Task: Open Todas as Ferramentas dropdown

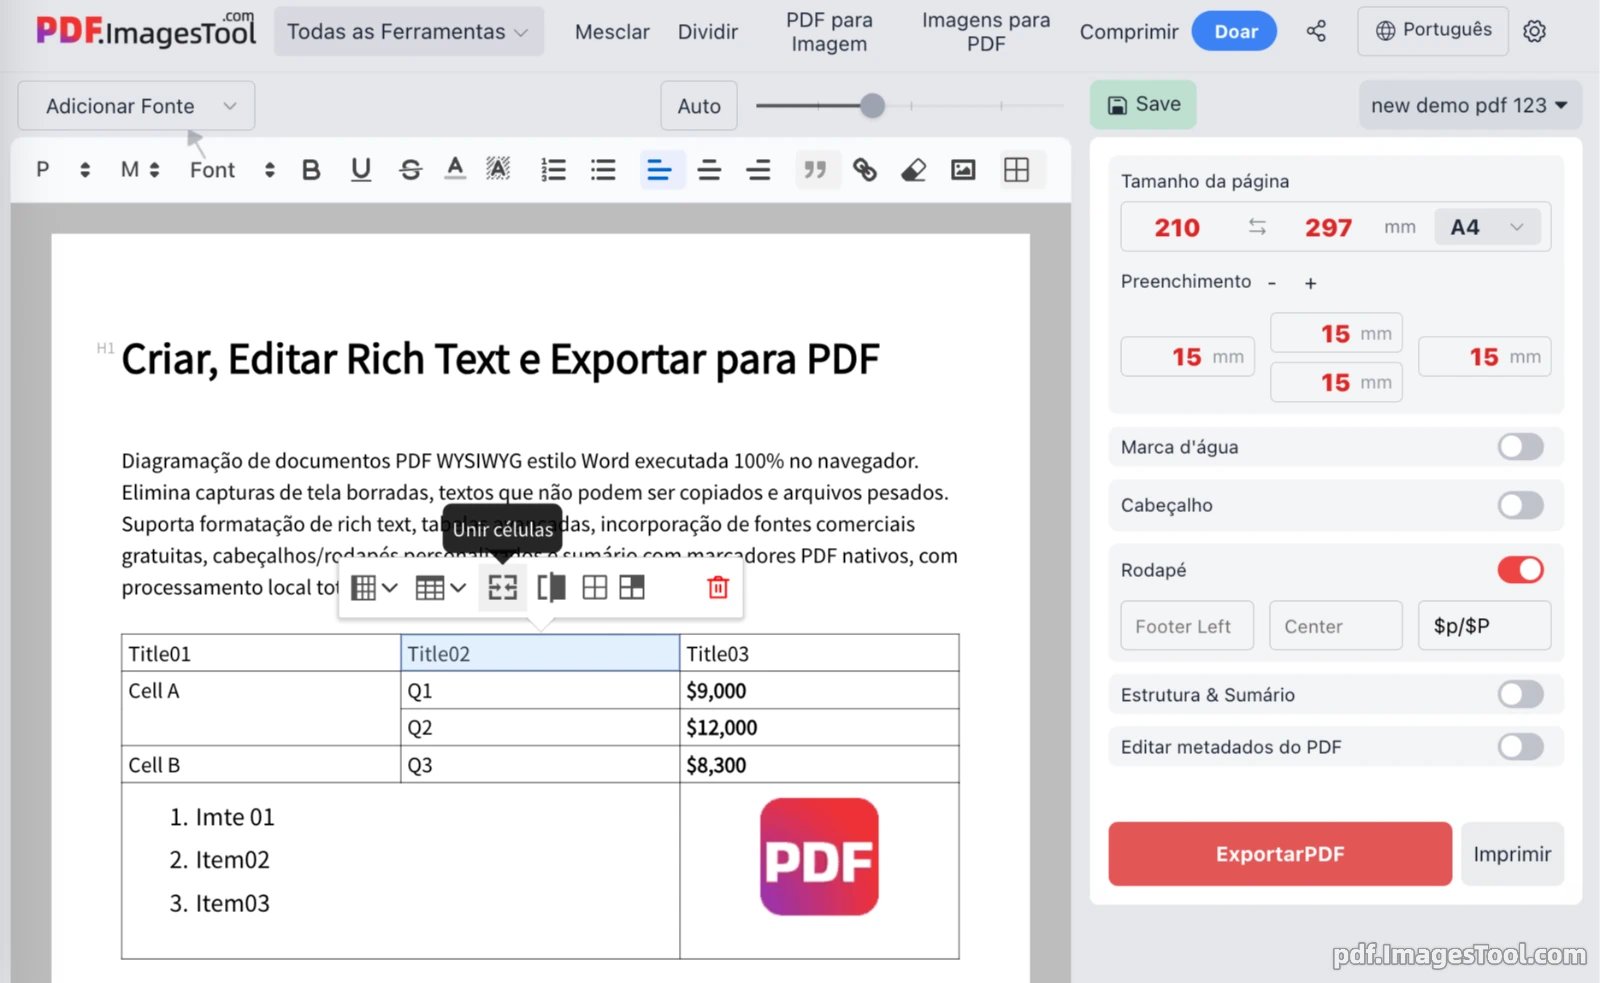Action: click(408, 32)
